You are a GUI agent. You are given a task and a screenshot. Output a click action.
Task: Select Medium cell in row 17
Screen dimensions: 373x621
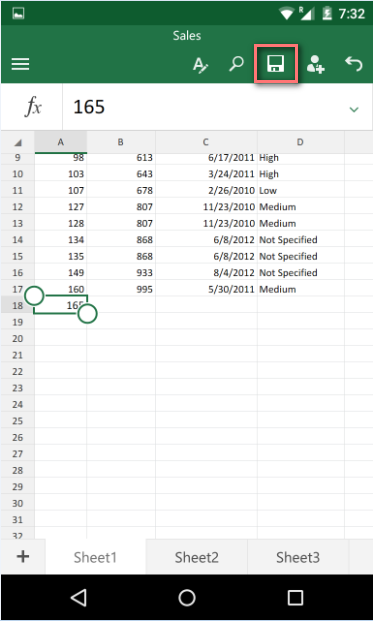point(300,289)
